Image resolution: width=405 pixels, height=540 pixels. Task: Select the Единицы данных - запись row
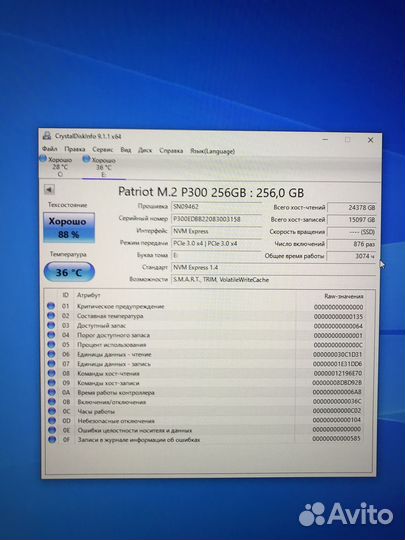coord(206,364)
